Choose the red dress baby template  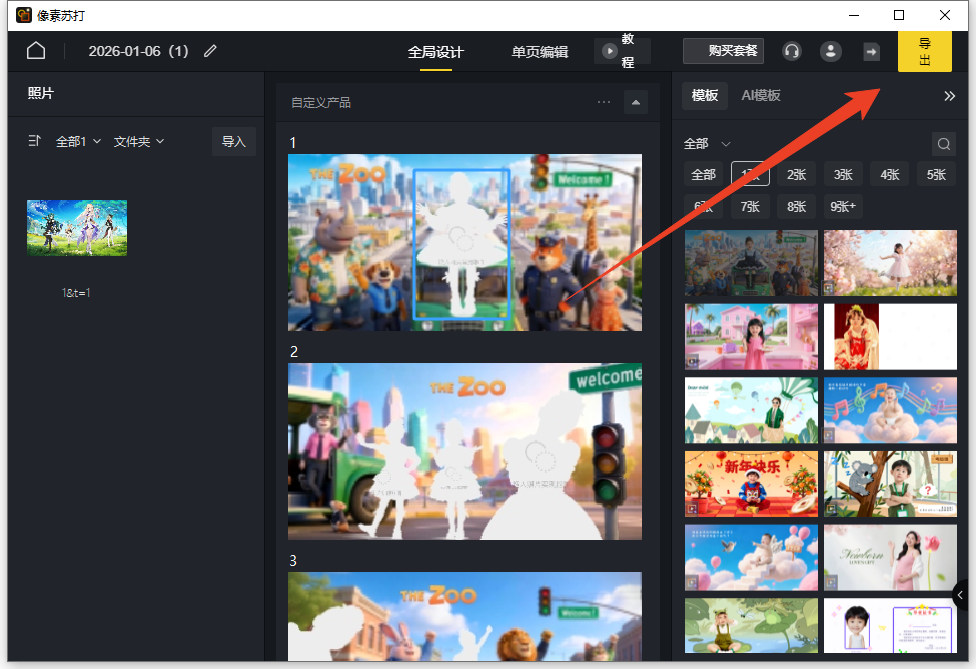(x=890, y=337)
